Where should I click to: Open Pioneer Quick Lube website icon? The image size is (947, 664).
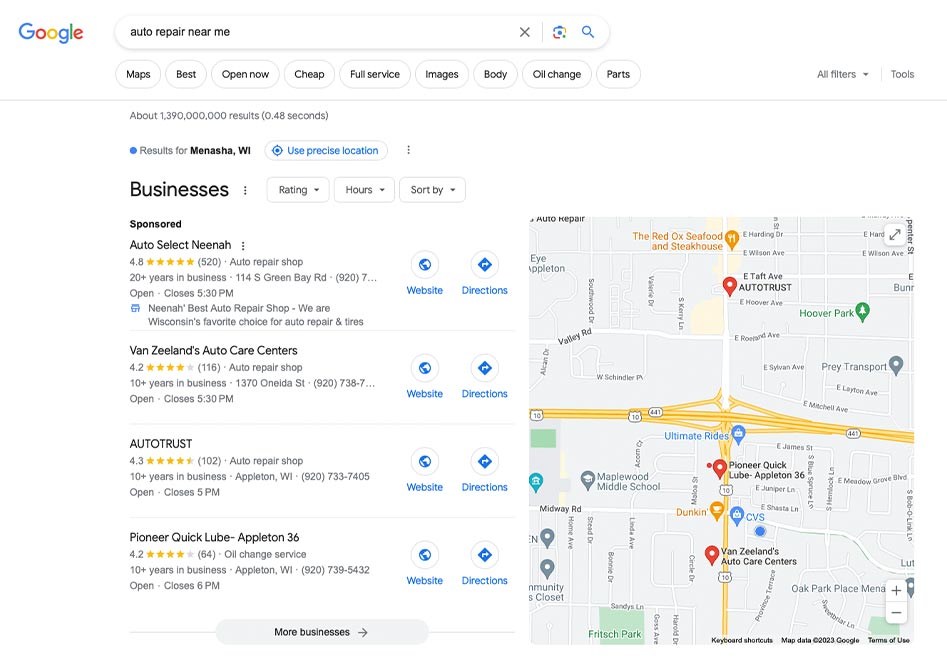pos(425,555)
